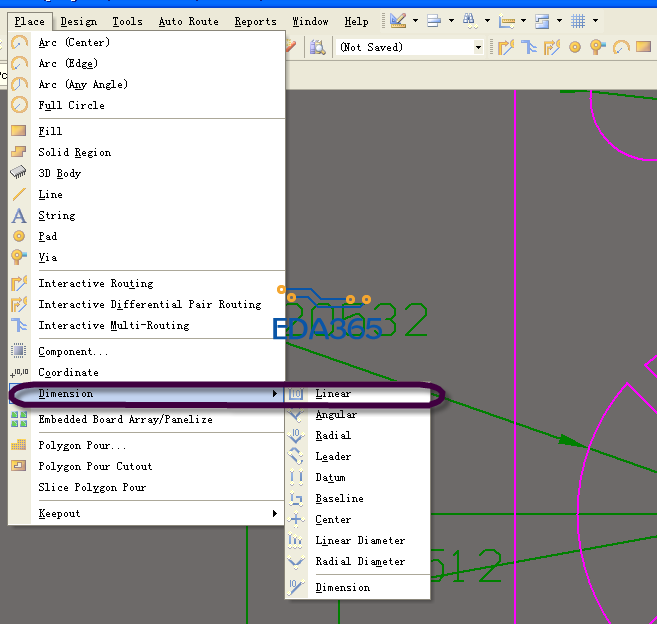Click the find selection binoculars icon
The image size is (657, 624).
[469, 21]
